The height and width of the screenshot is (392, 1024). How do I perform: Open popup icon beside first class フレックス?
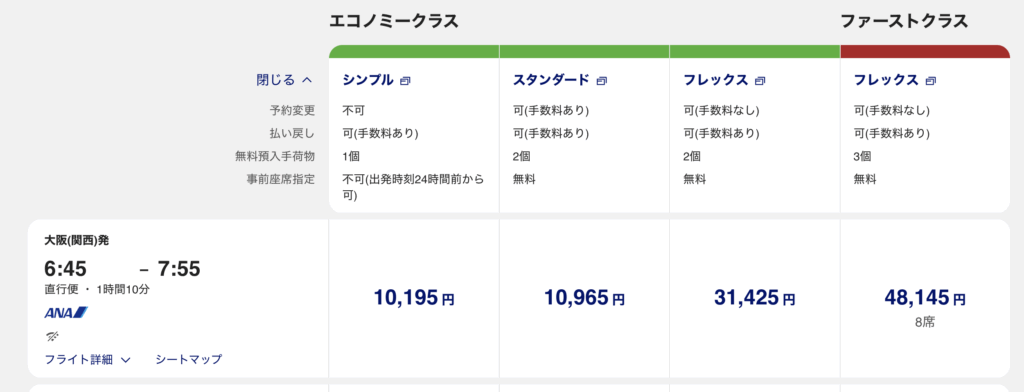coord(931,81)
